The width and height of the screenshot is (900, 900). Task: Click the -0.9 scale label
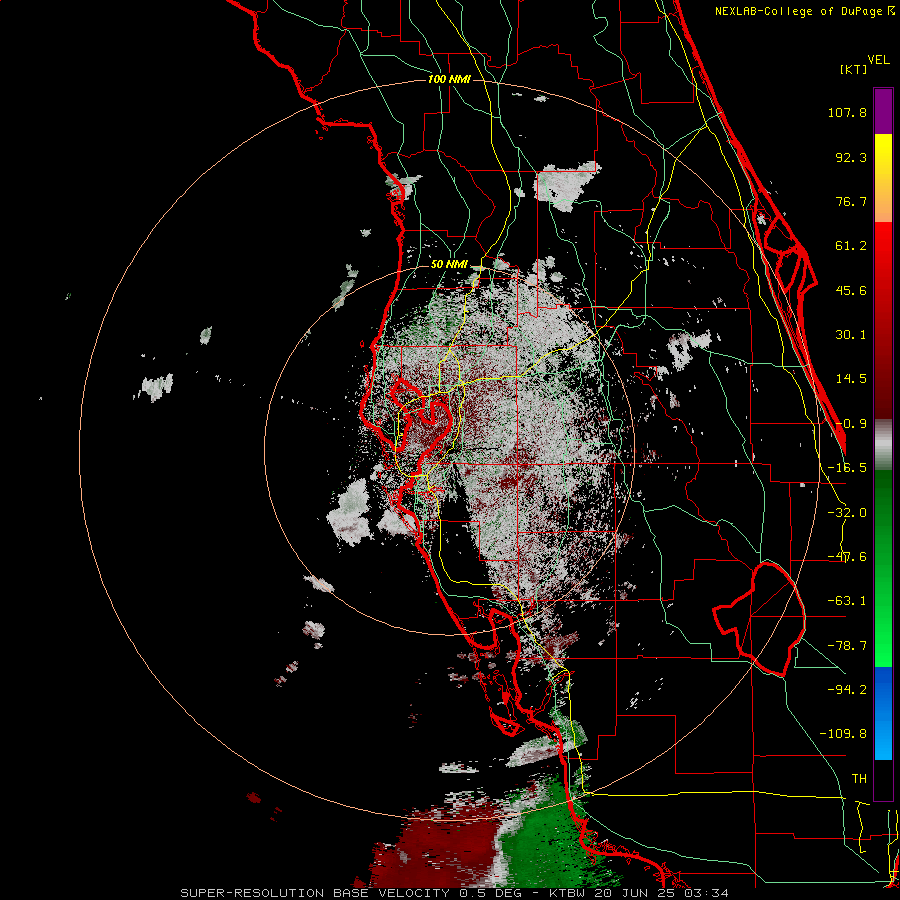[851, 424]
